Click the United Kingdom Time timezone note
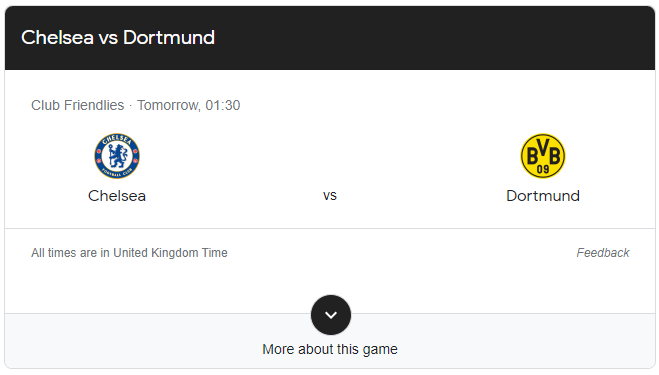The width and height of the screenshot is (659, 375). coord(170,253)
